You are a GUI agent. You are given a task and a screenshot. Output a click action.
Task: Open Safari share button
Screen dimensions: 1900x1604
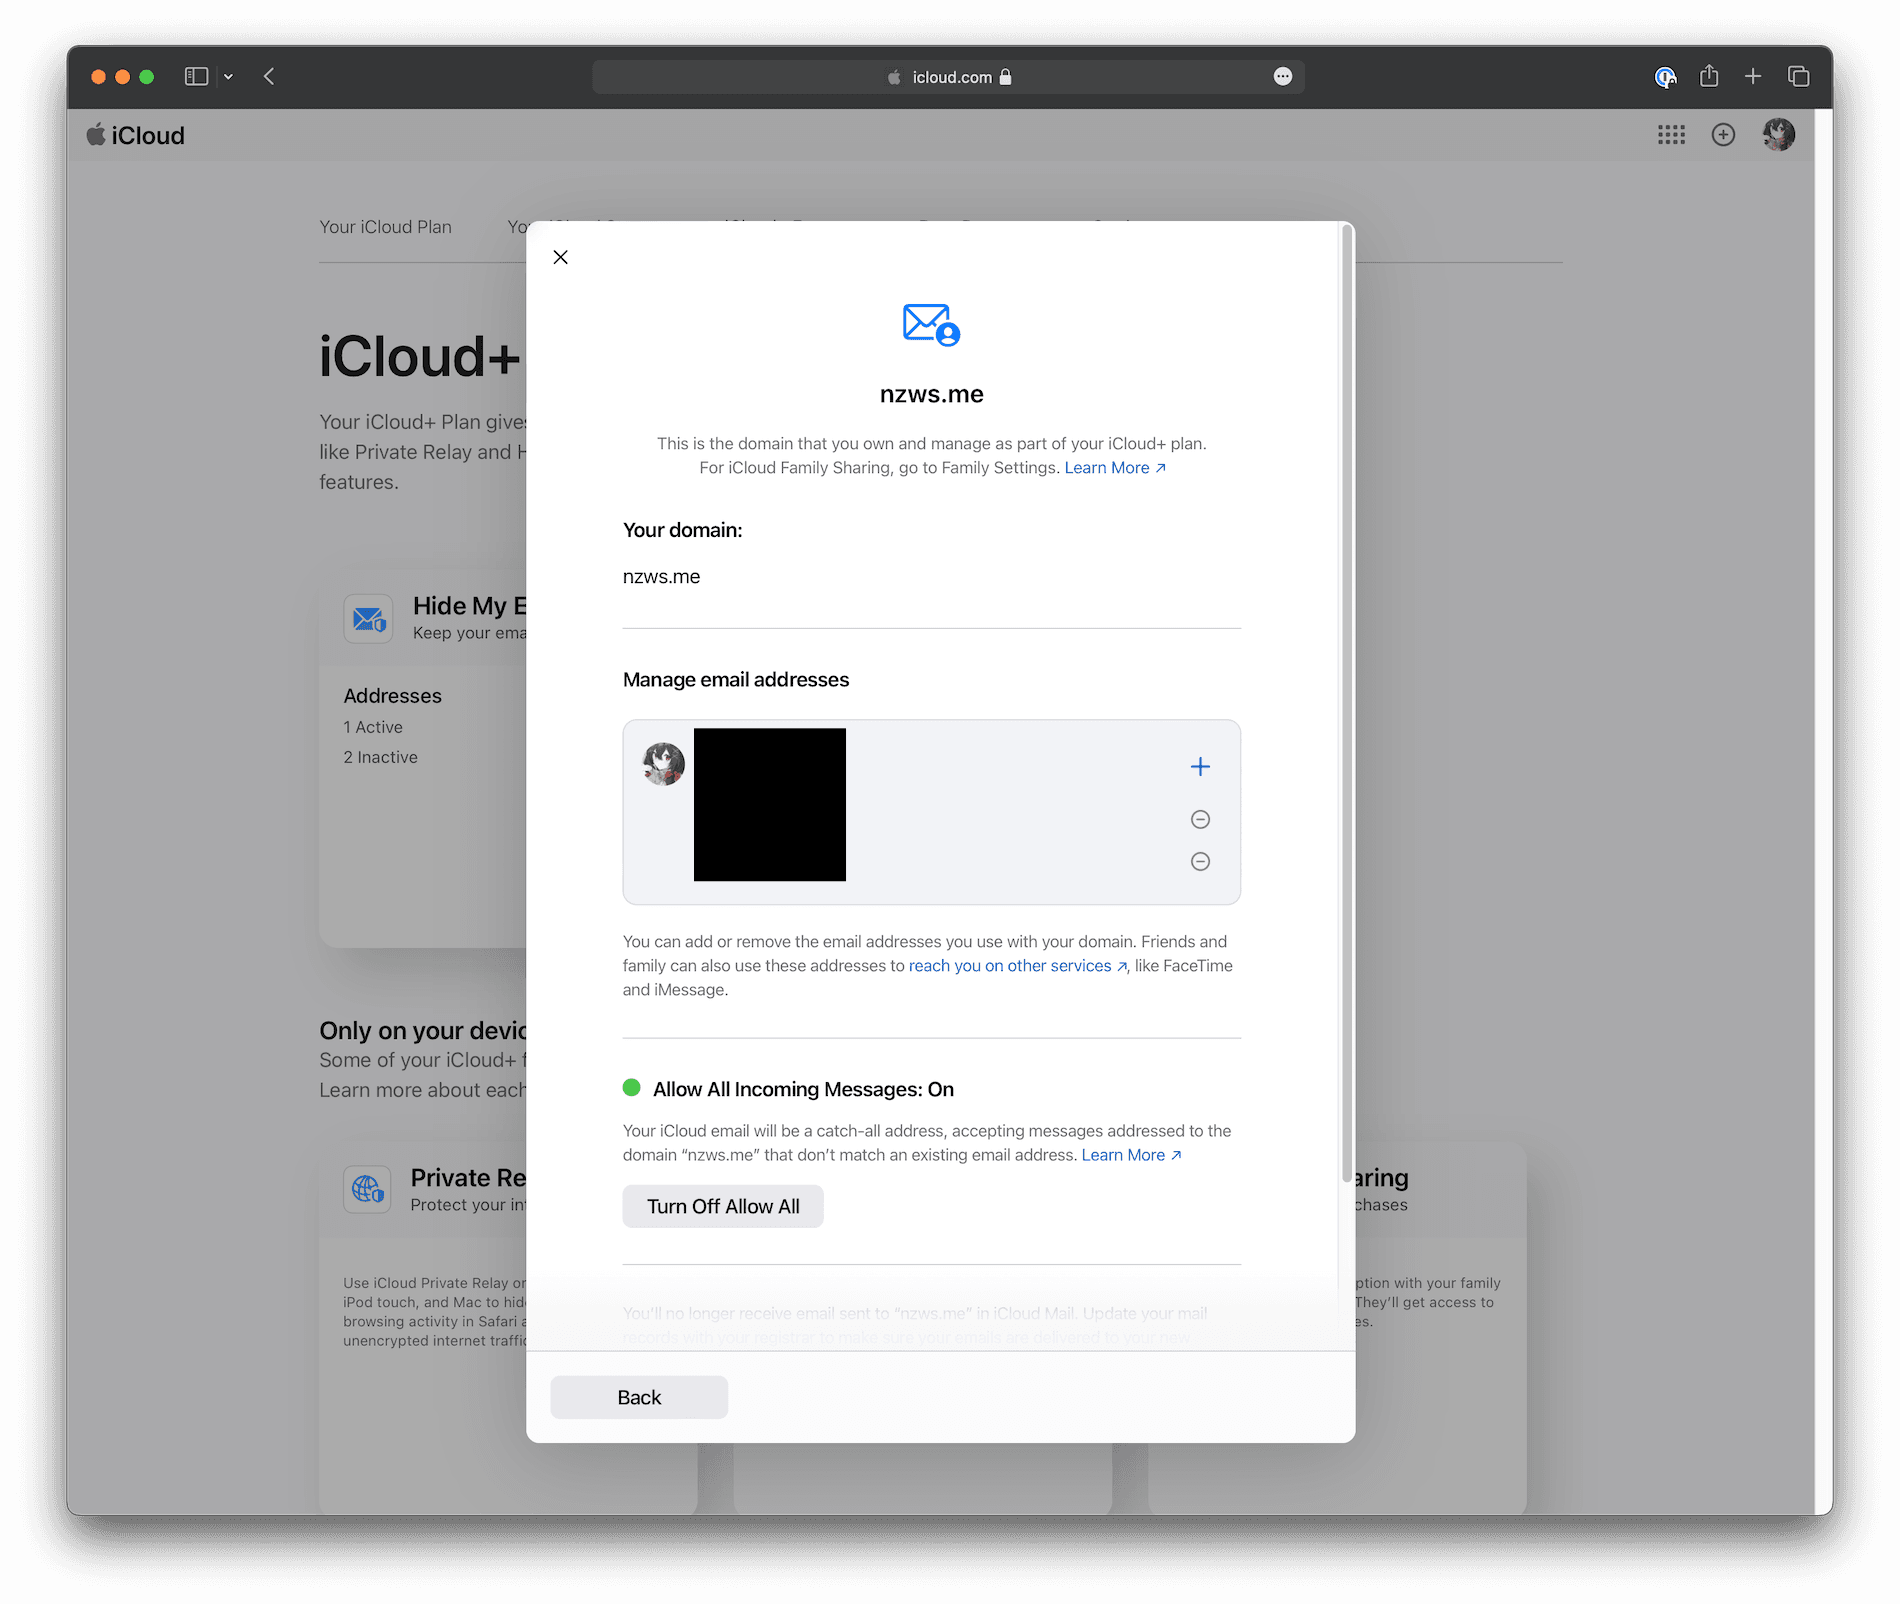coord(1709,76)
